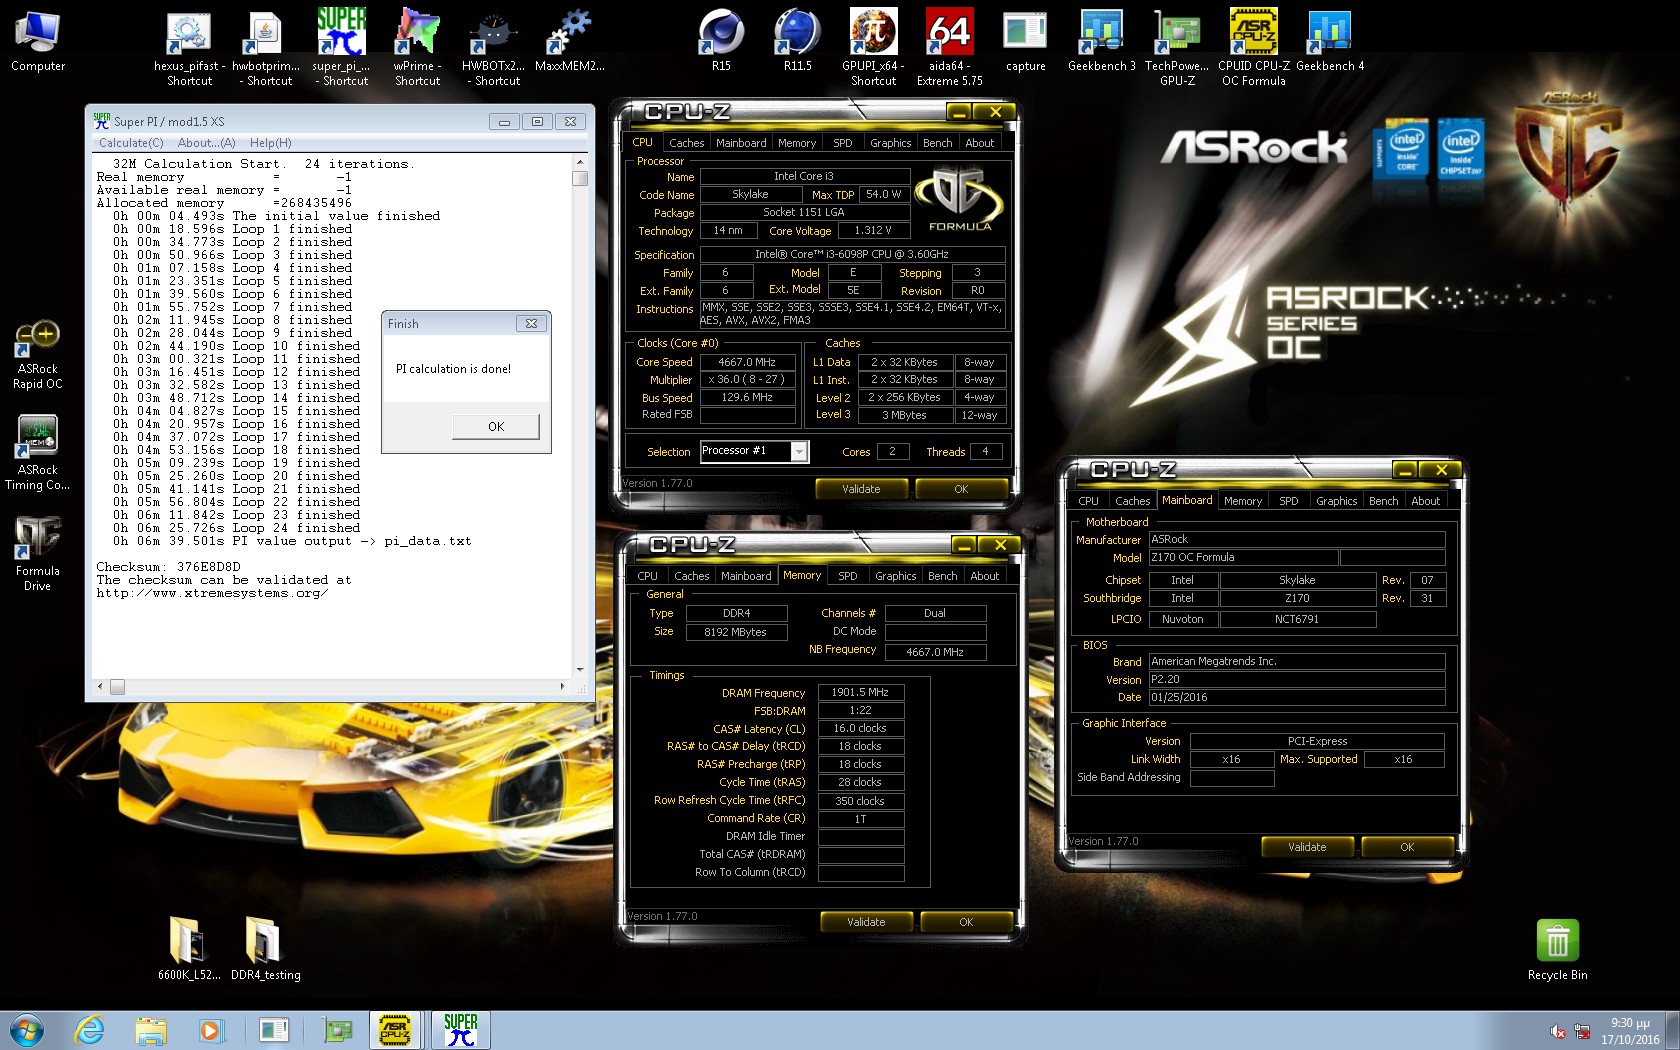Close the Finish dialog with X
This screenshot has width=1680, height=1050.
point(531,324)
